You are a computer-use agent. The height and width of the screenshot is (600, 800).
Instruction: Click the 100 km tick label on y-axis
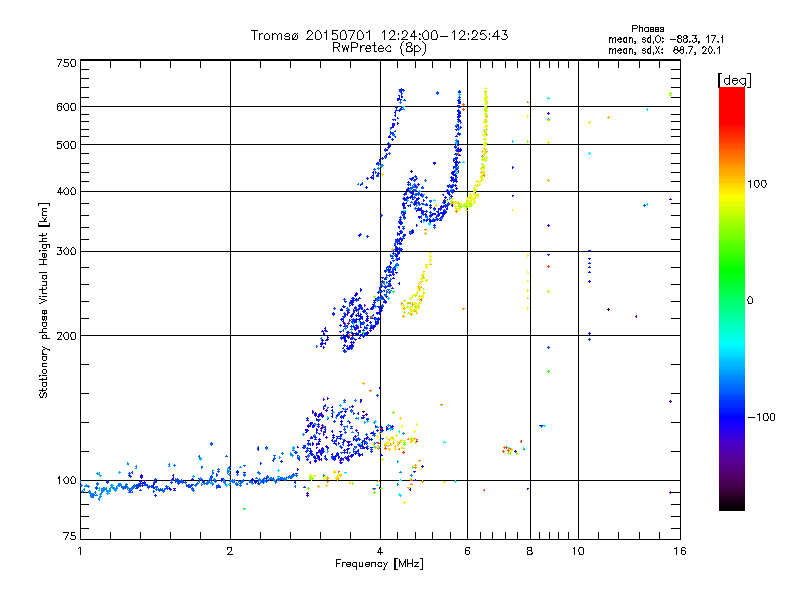coord(66,480)
